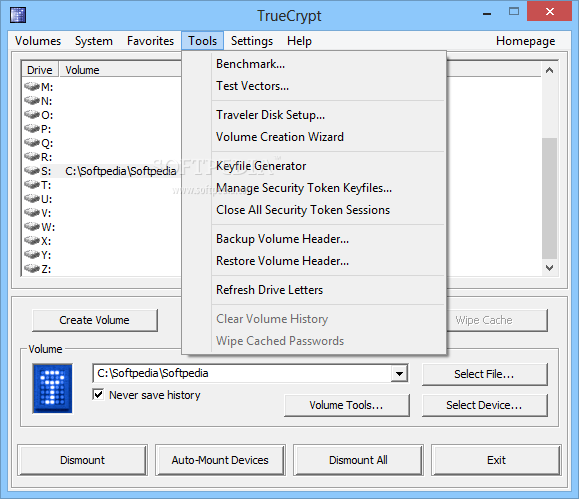This screenshot has height=499, width=579.
Task: Select the M: drive icon
Action: tap(32, 86)
